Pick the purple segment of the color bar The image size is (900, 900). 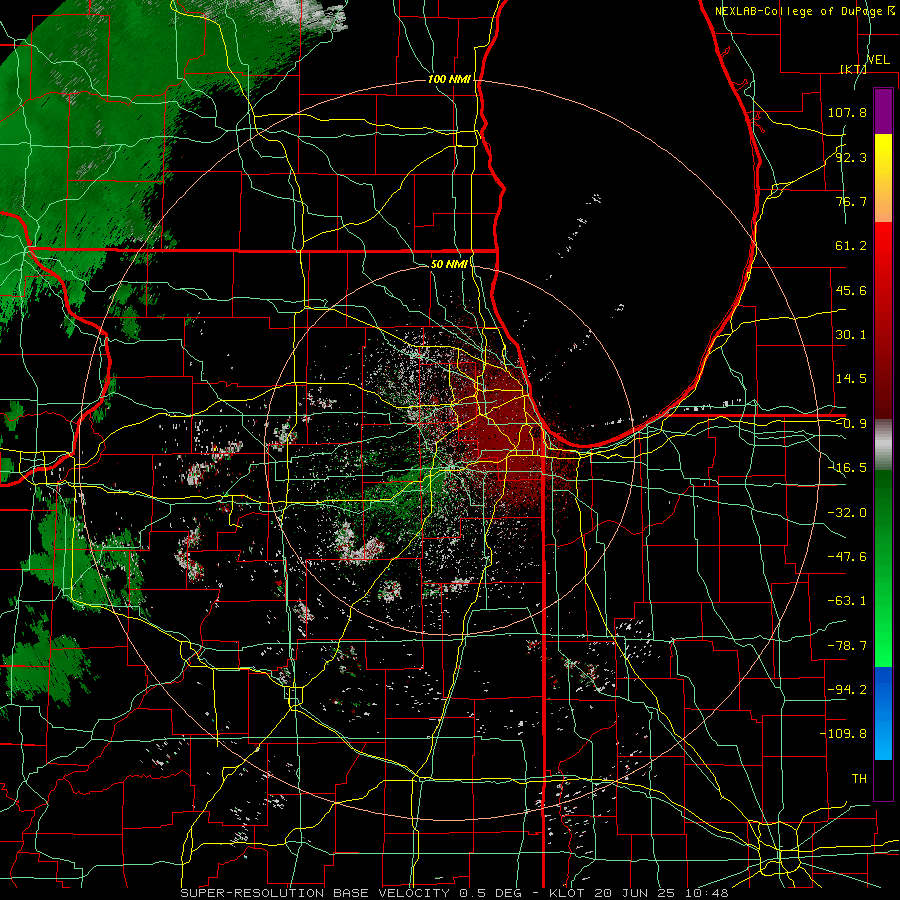[x=883, y=111]
